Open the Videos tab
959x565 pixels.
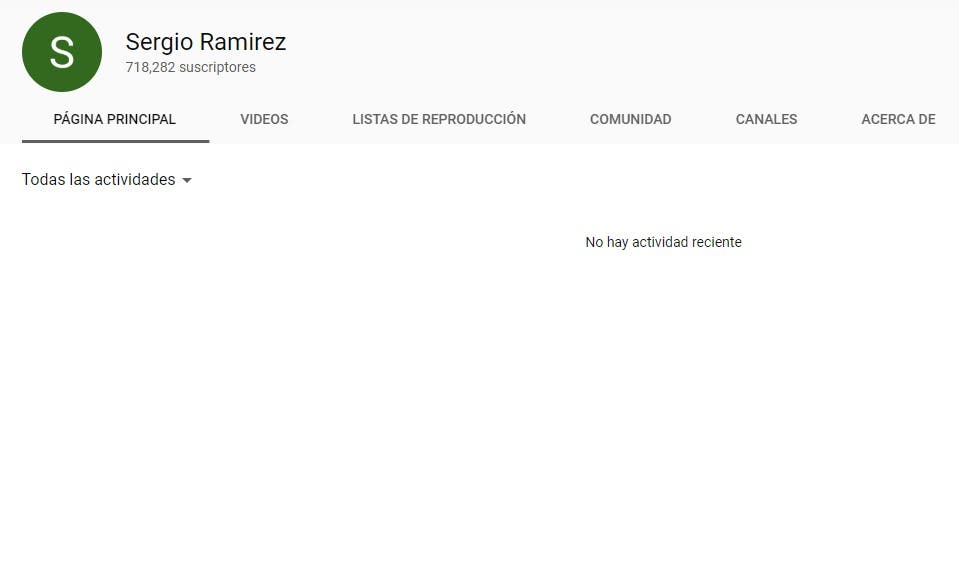264,119
